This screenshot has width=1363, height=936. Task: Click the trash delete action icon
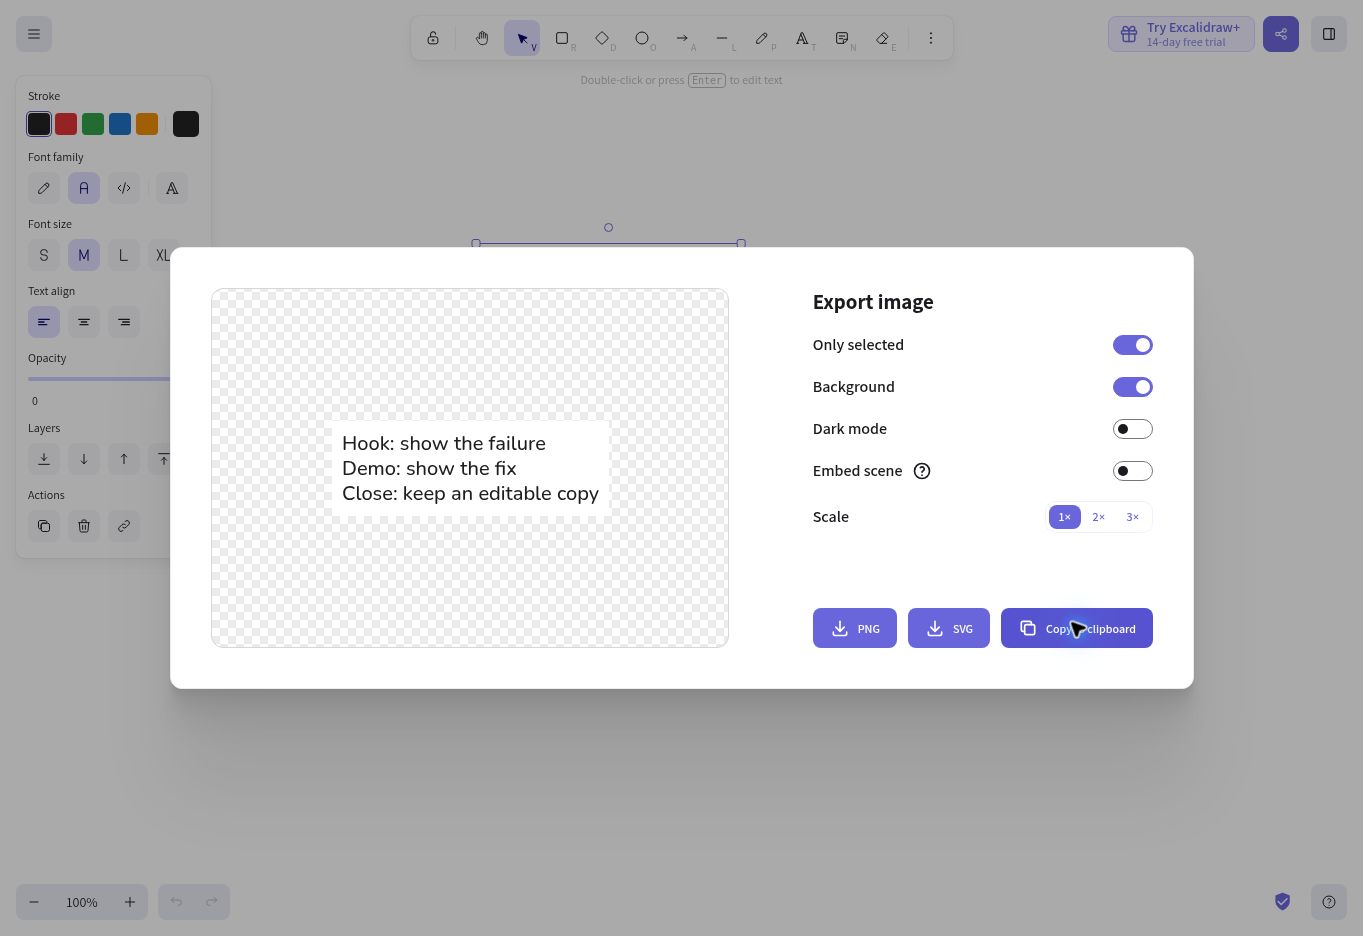[x=84, y=526]
